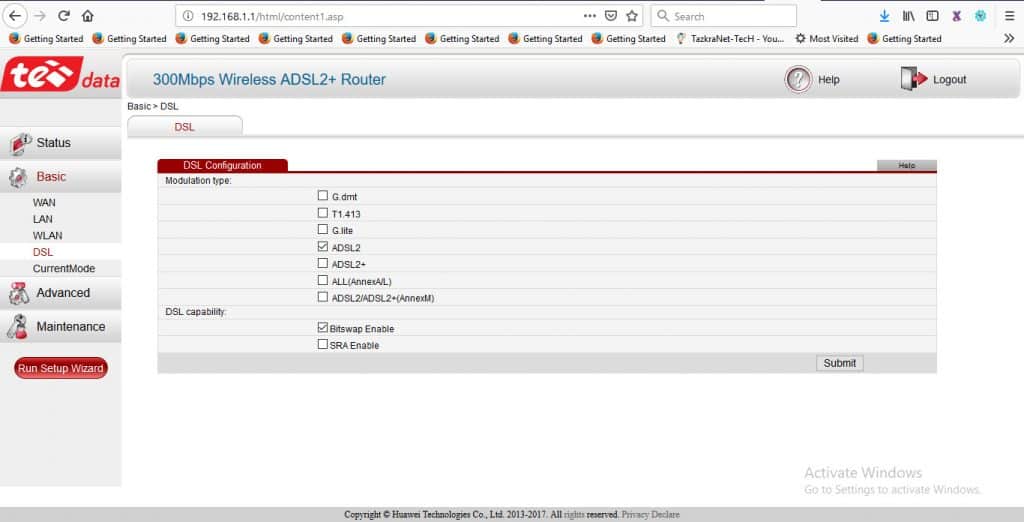Enable ADSL2+ modulation checkbox
This screenshot has height=522, width=1024.
click(x=323, y=263)
